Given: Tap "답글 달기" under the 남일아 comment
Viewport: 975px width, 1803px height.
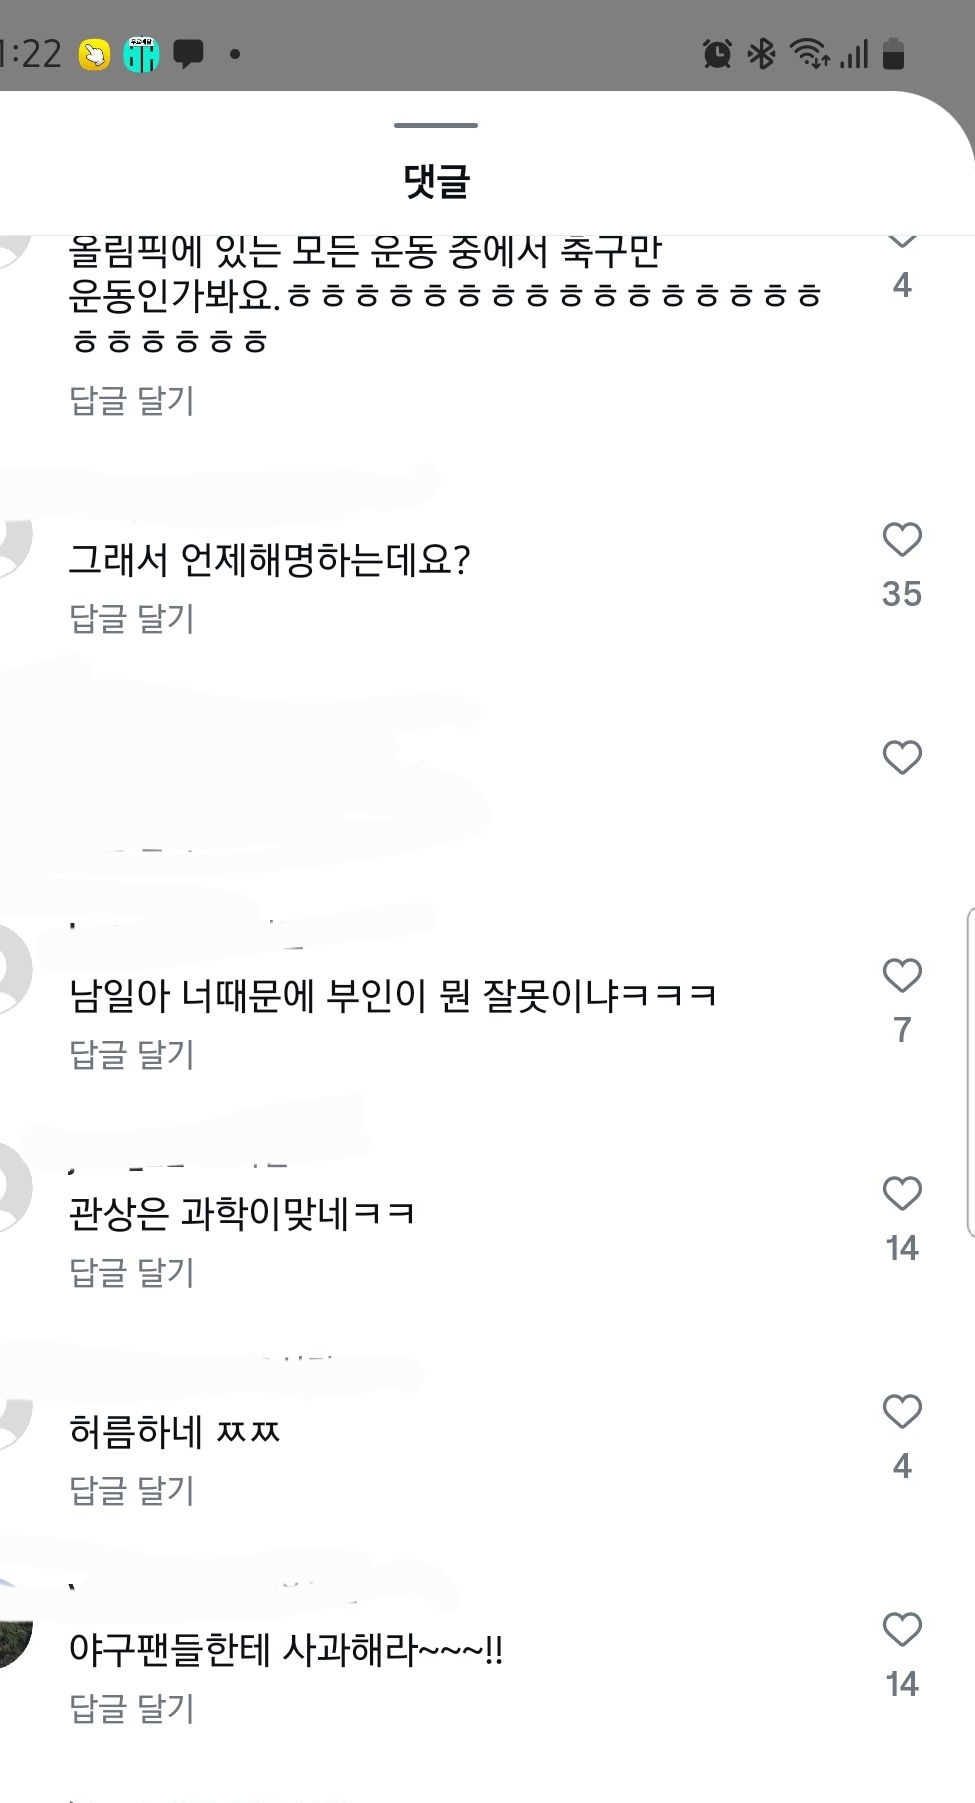Looking at the screenshot, I should coord(132,1053).
